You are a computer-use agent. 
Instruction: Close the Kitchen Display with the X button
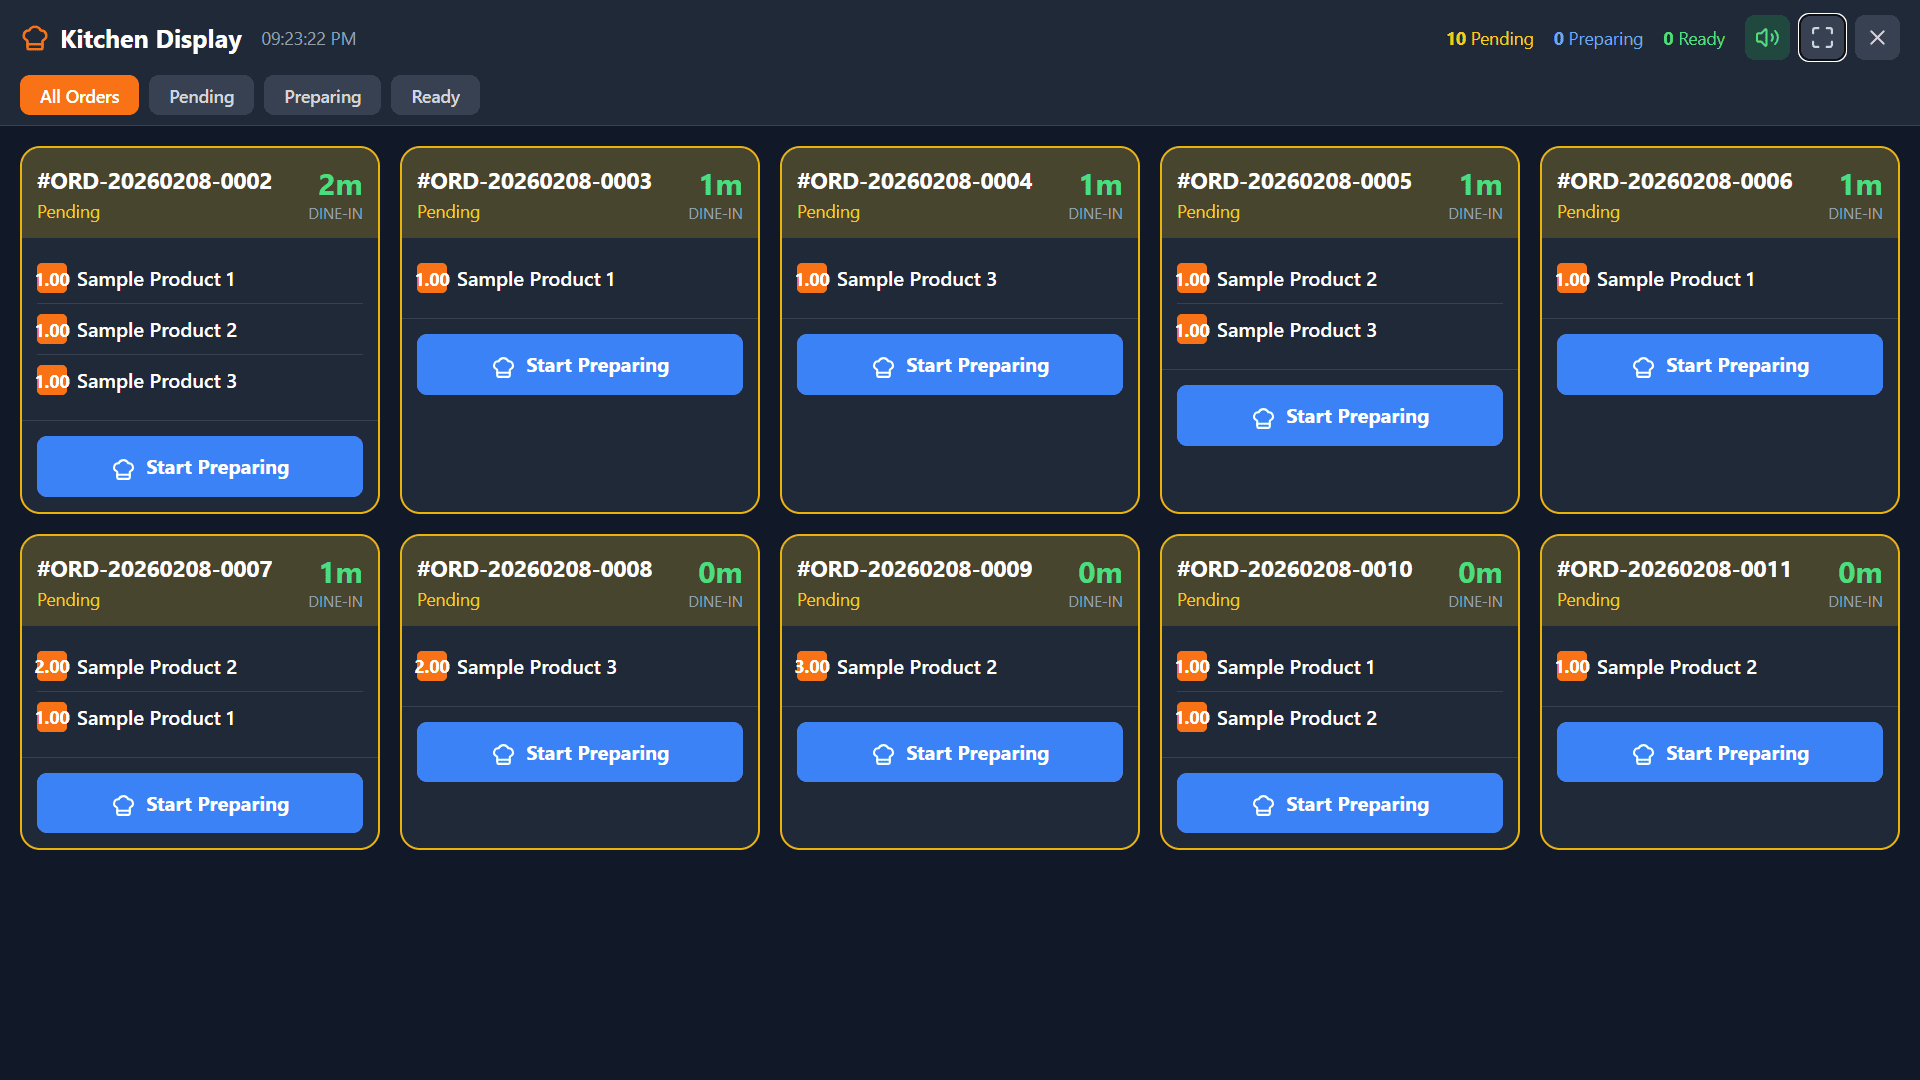[x=1877, y=37]
